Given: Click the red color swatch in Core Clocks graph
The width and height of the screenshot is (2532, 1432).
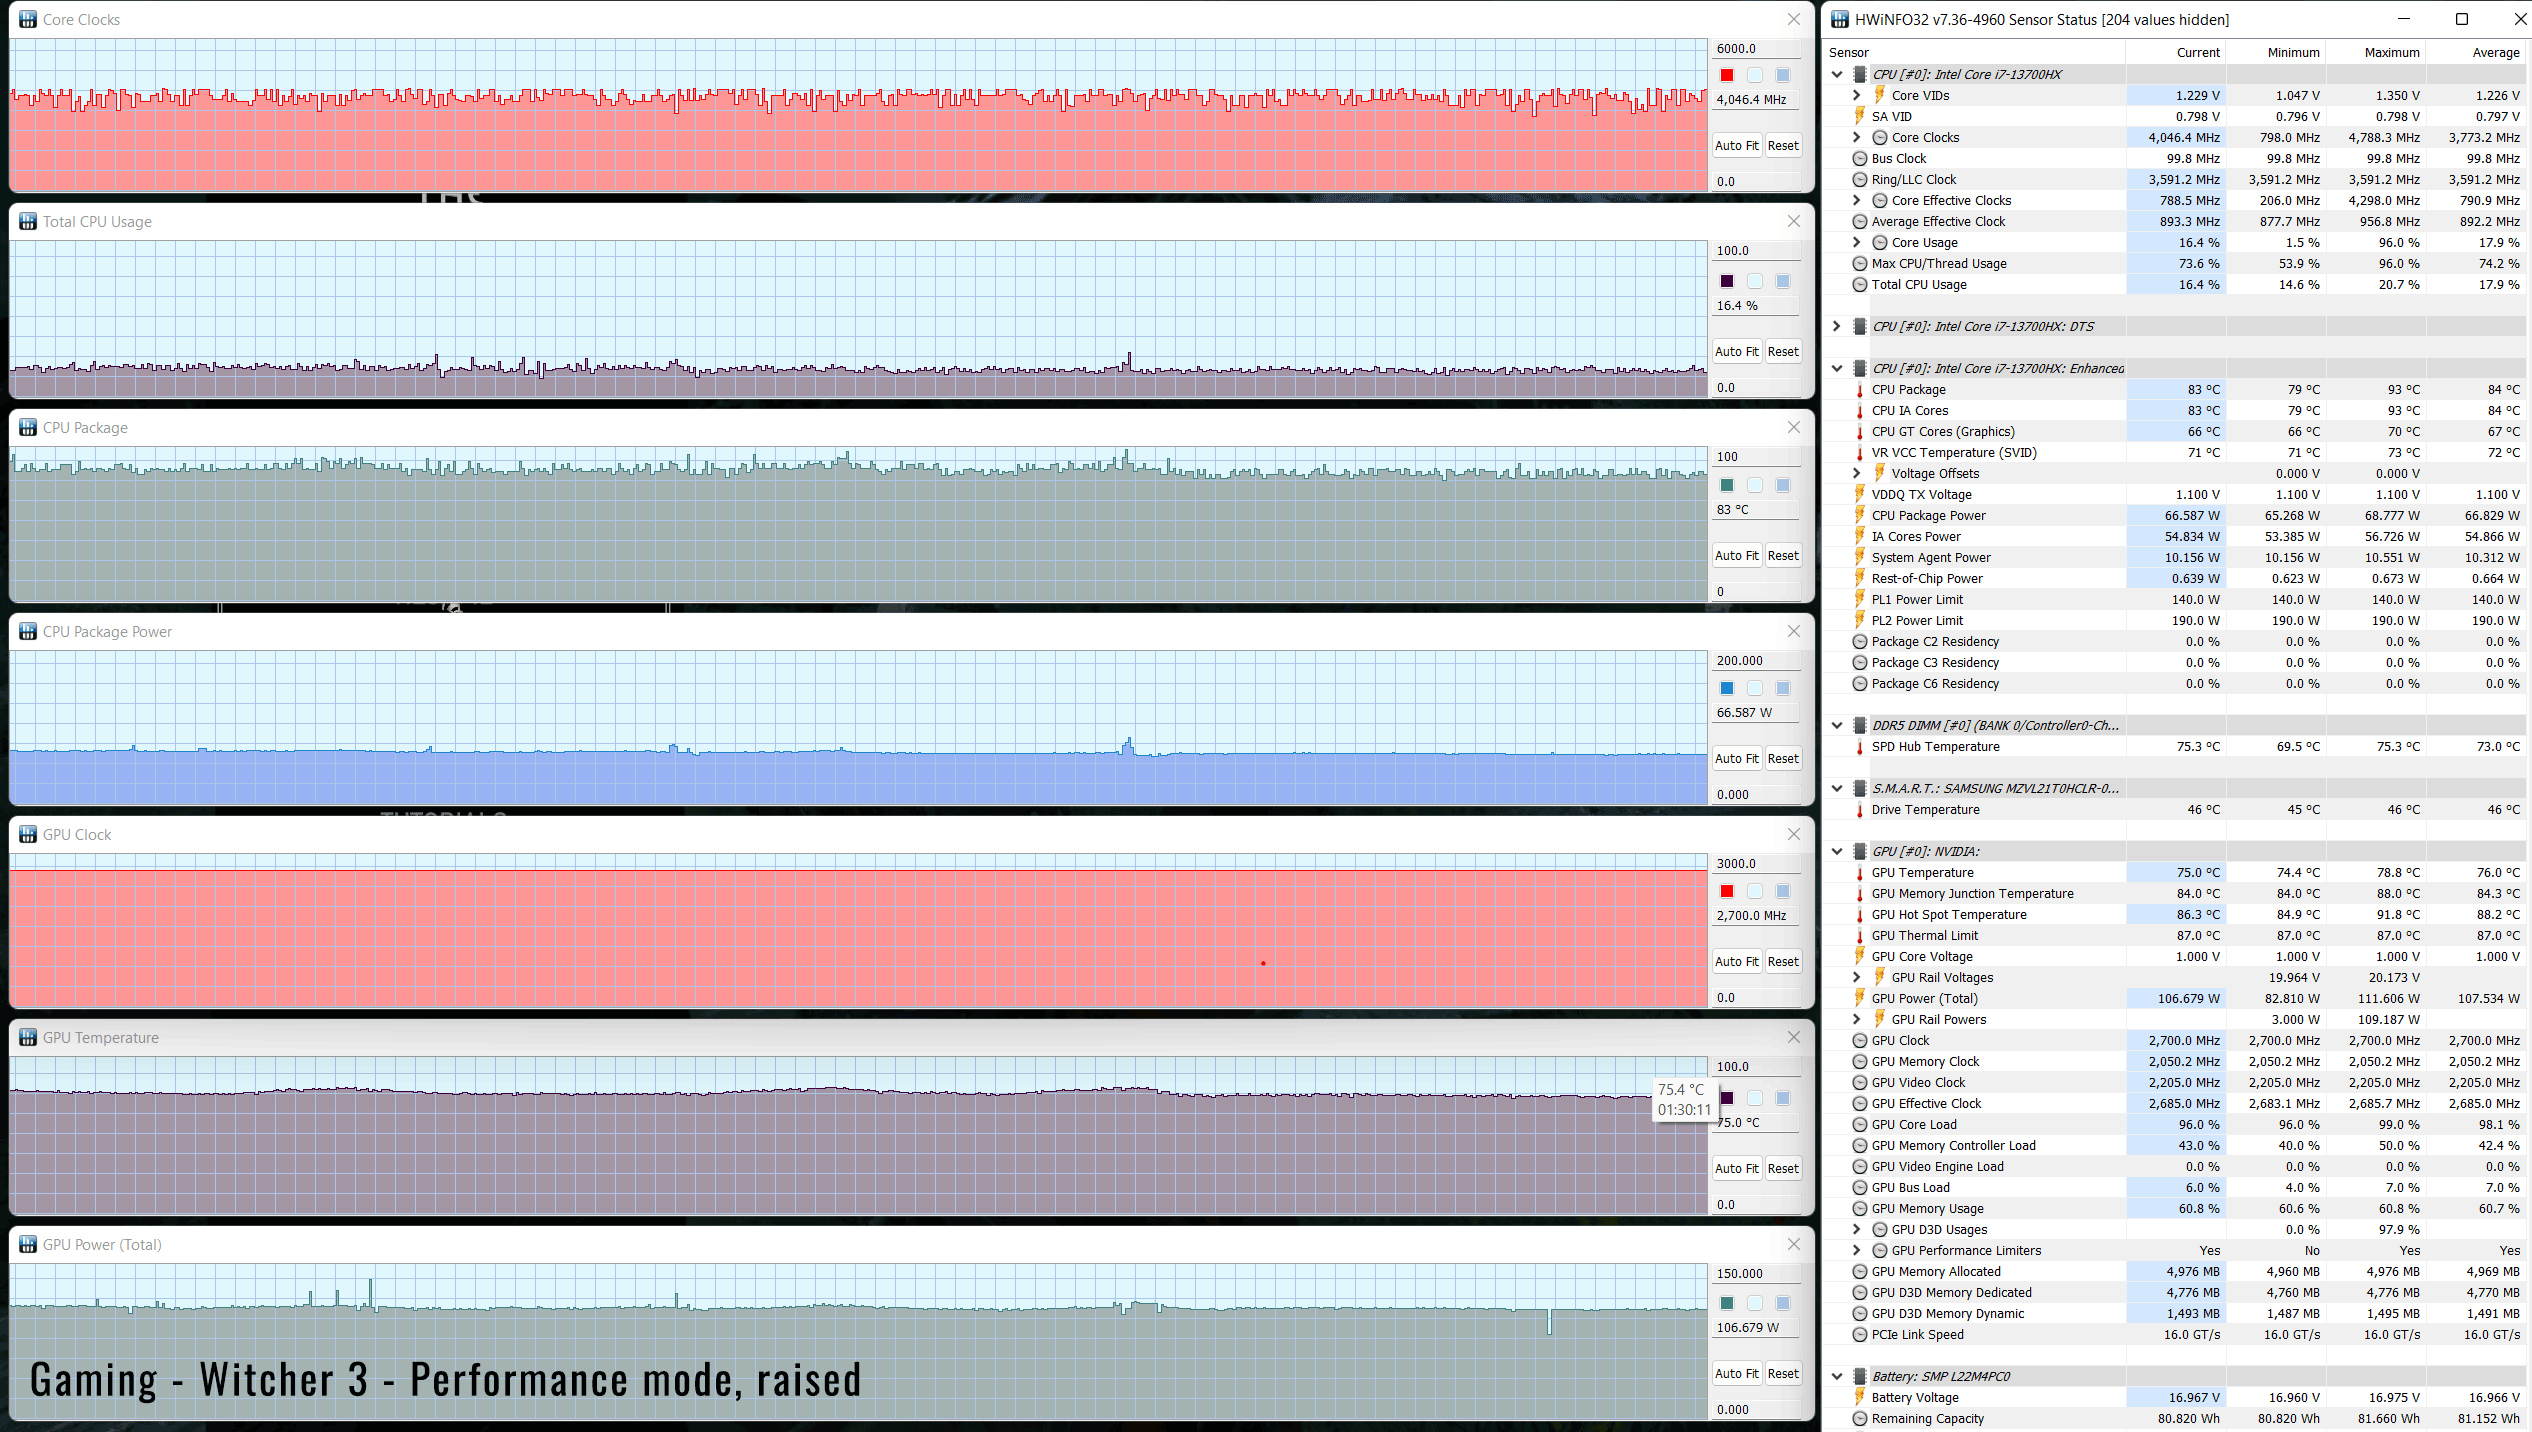Looking at the screenshot, I should (1727, 75).
